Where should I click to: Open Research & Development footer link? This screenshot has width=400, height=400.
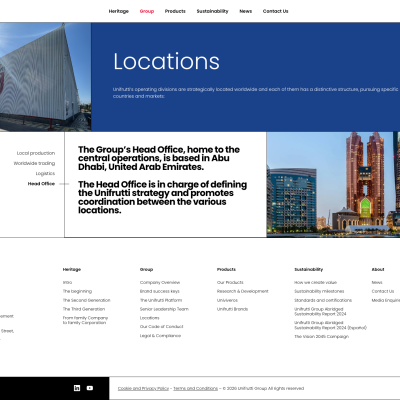pos(243,291)
